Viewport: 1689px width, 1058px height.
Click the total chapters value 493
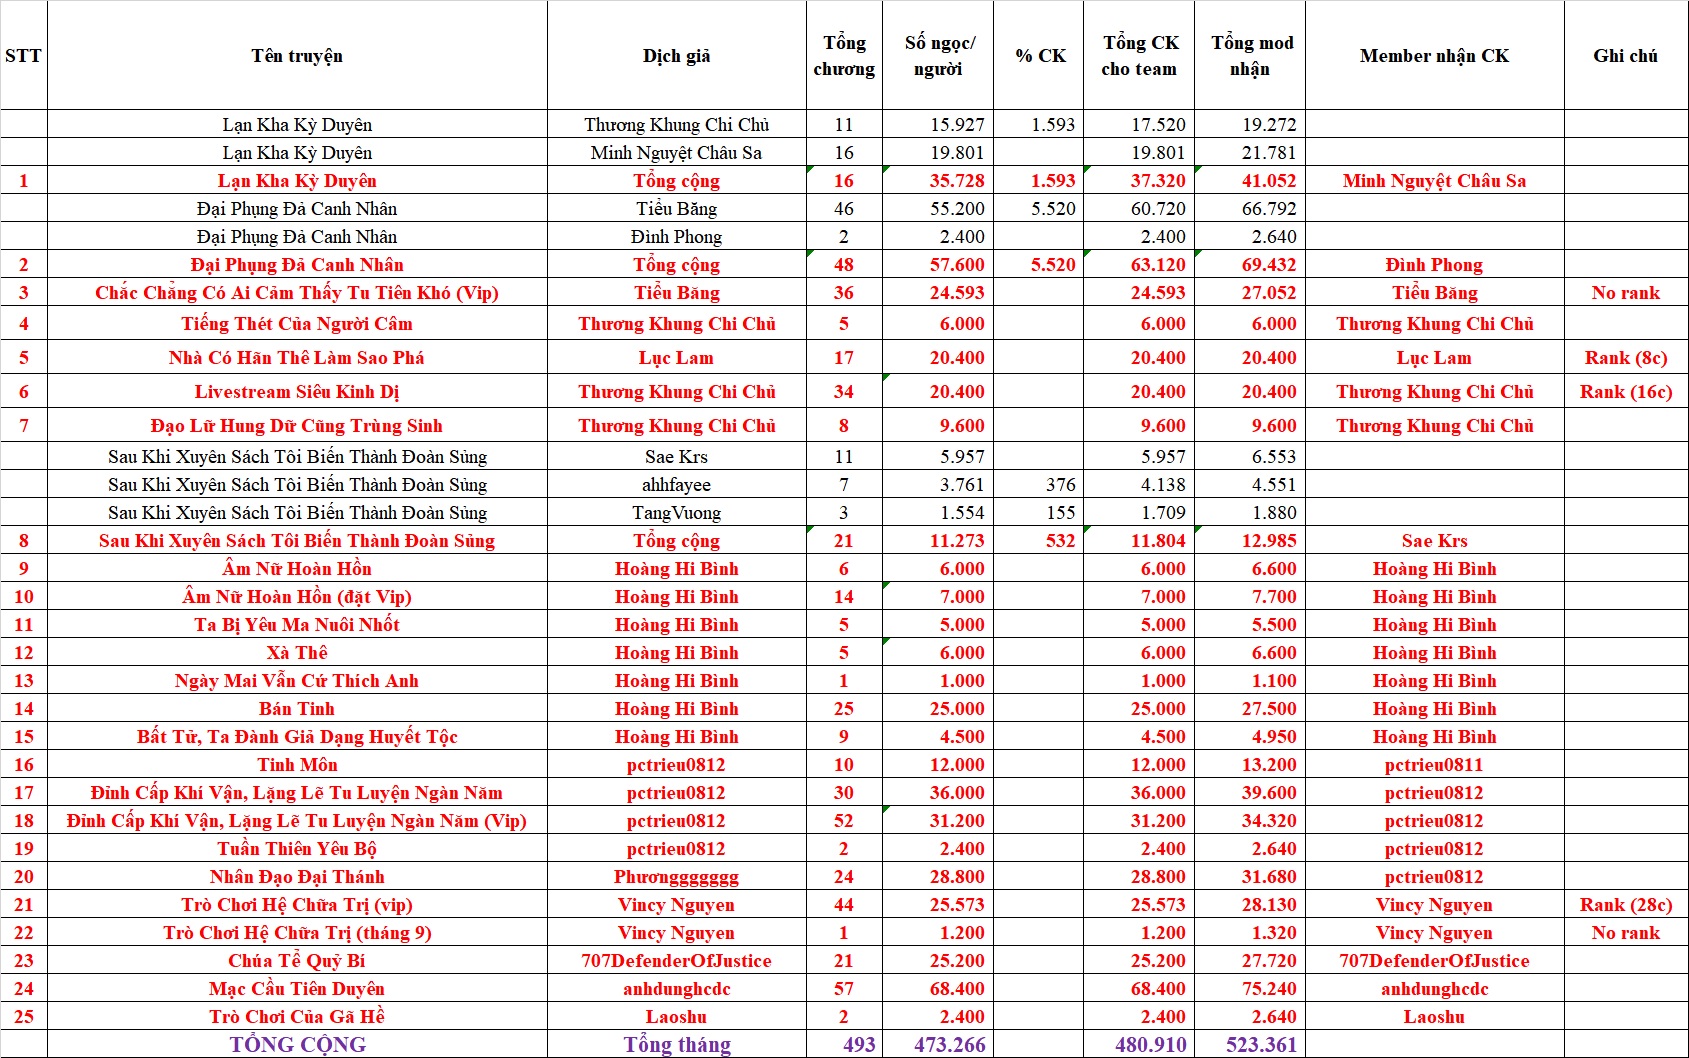tap(858, 1045)
